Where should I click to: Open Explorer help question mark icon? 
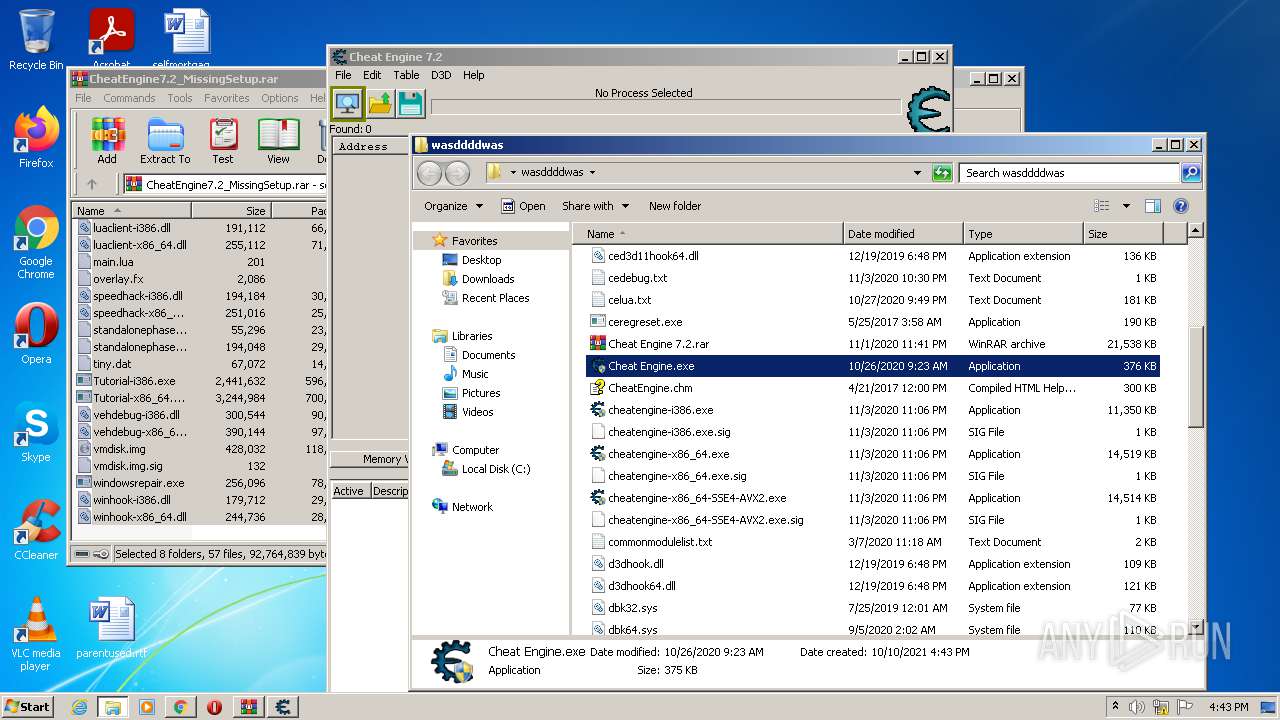tap(1180, 206)
